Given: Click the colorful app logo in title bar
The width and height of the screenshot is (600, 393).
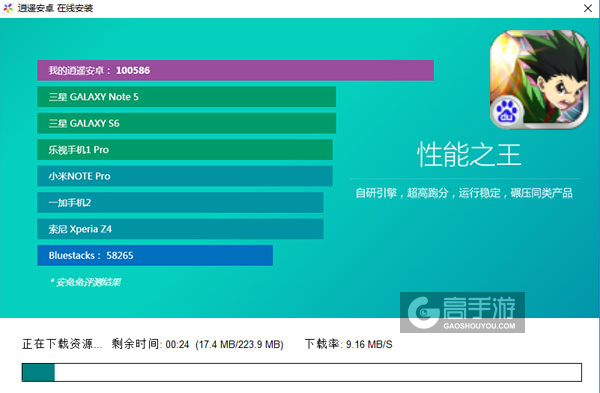Looking at the screenshot, I should pyautogui.click(x=8, y=8).
